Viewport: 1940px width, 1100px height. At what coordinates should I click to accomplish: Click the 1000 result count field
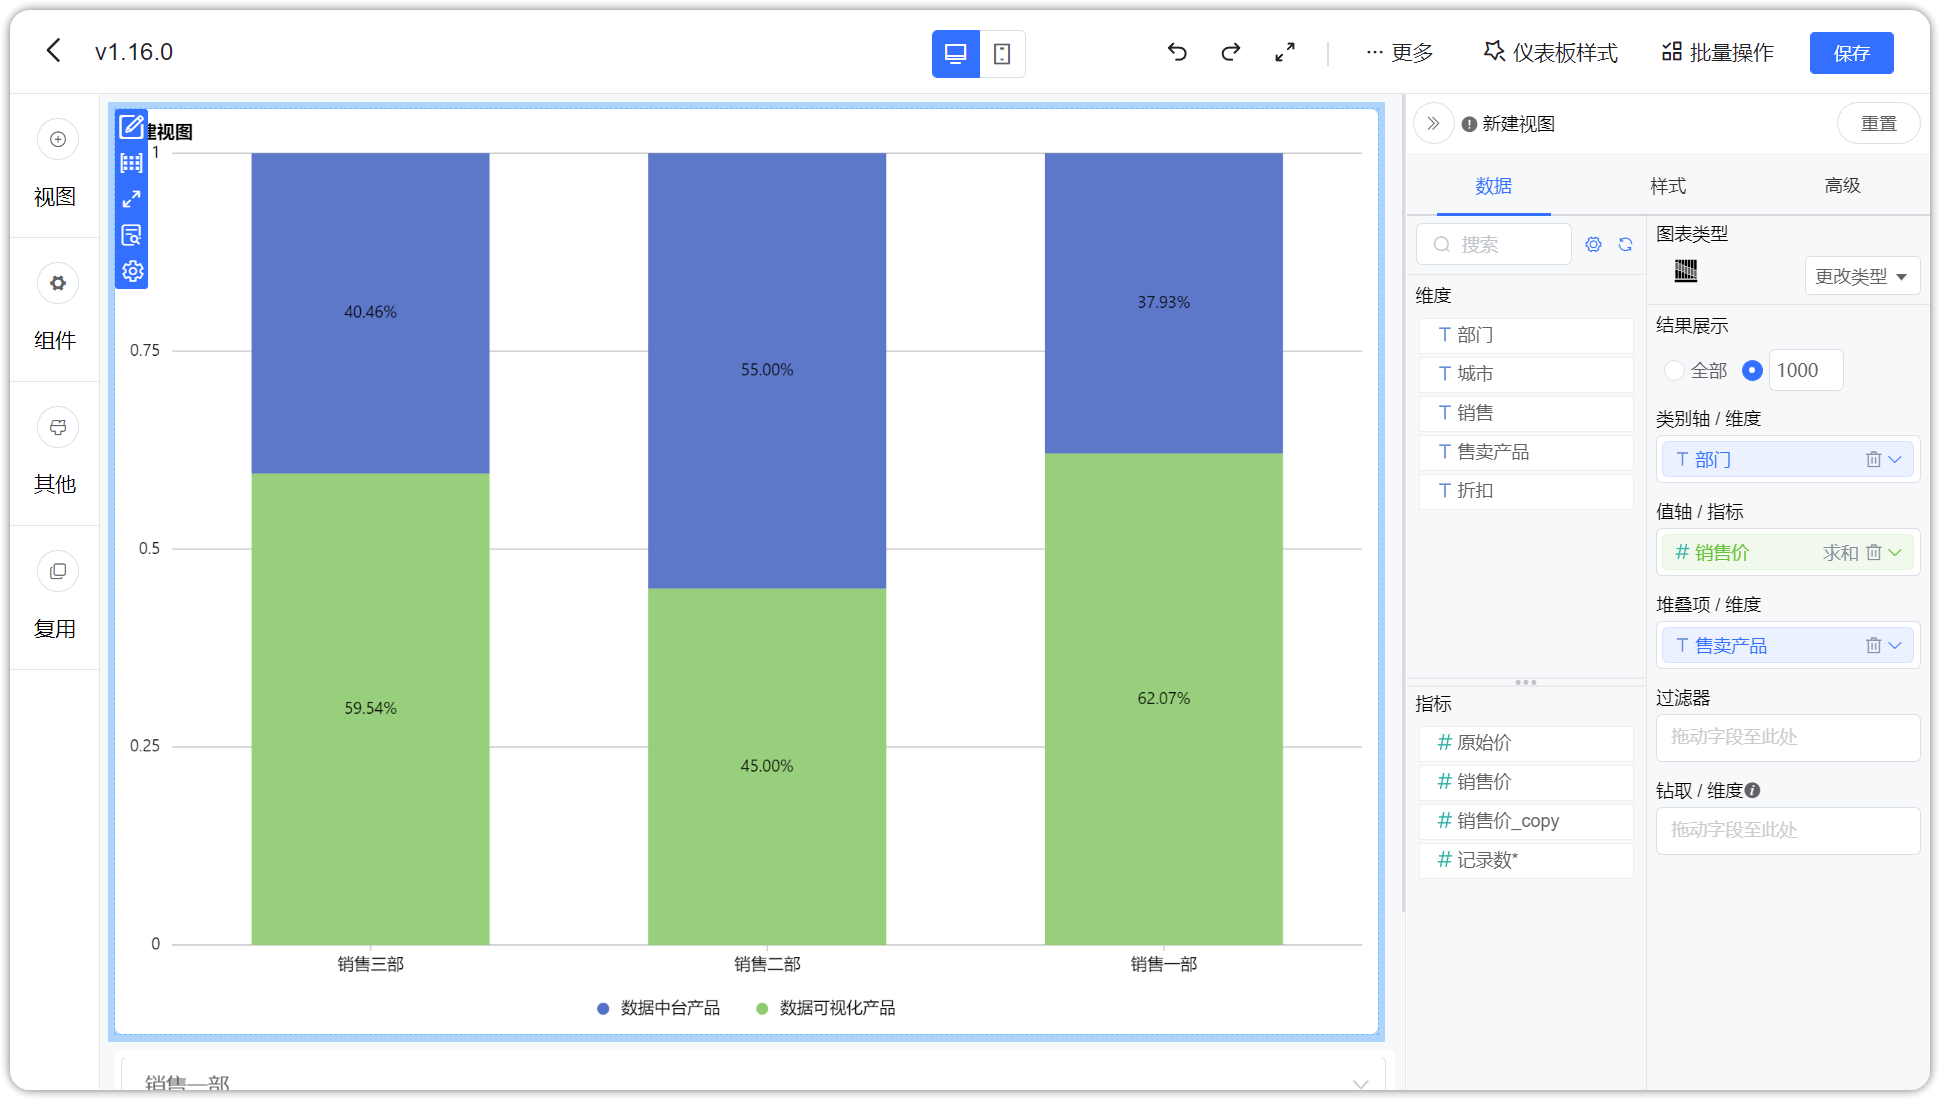click(x=1805, y=370)
